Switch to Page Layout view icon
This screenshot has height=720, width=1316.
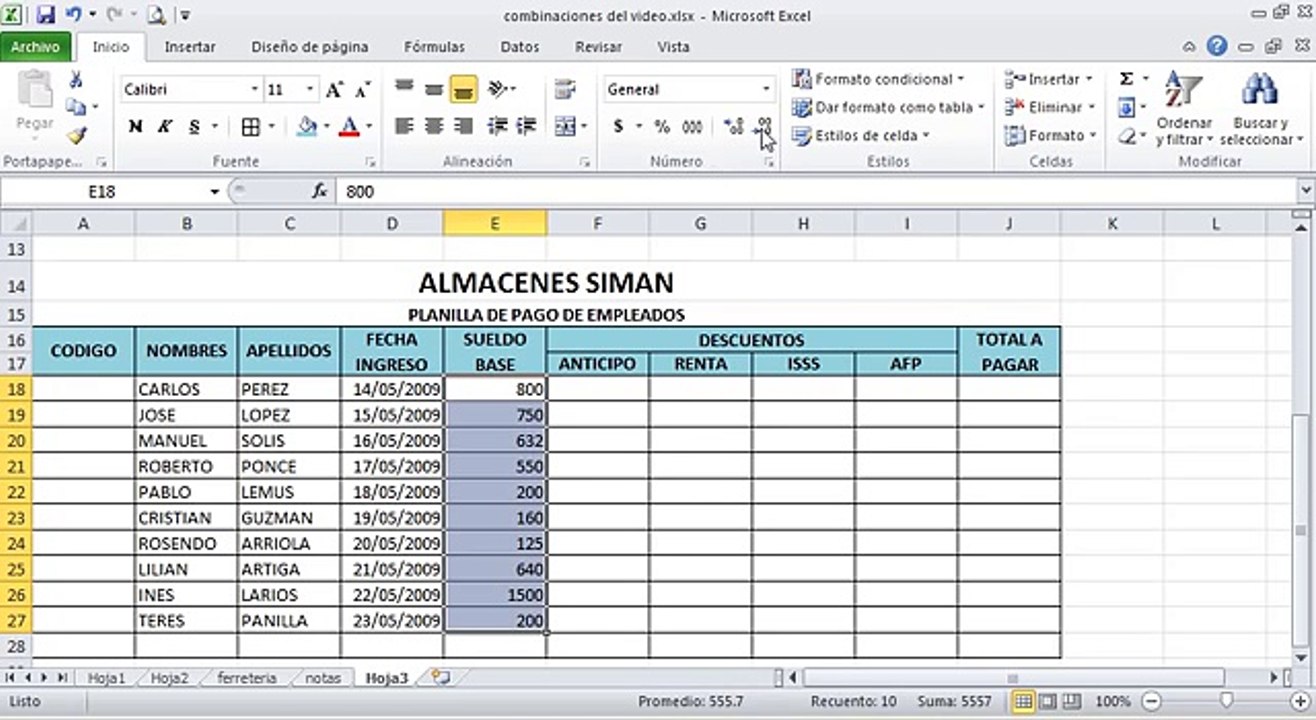point(1046,701)
